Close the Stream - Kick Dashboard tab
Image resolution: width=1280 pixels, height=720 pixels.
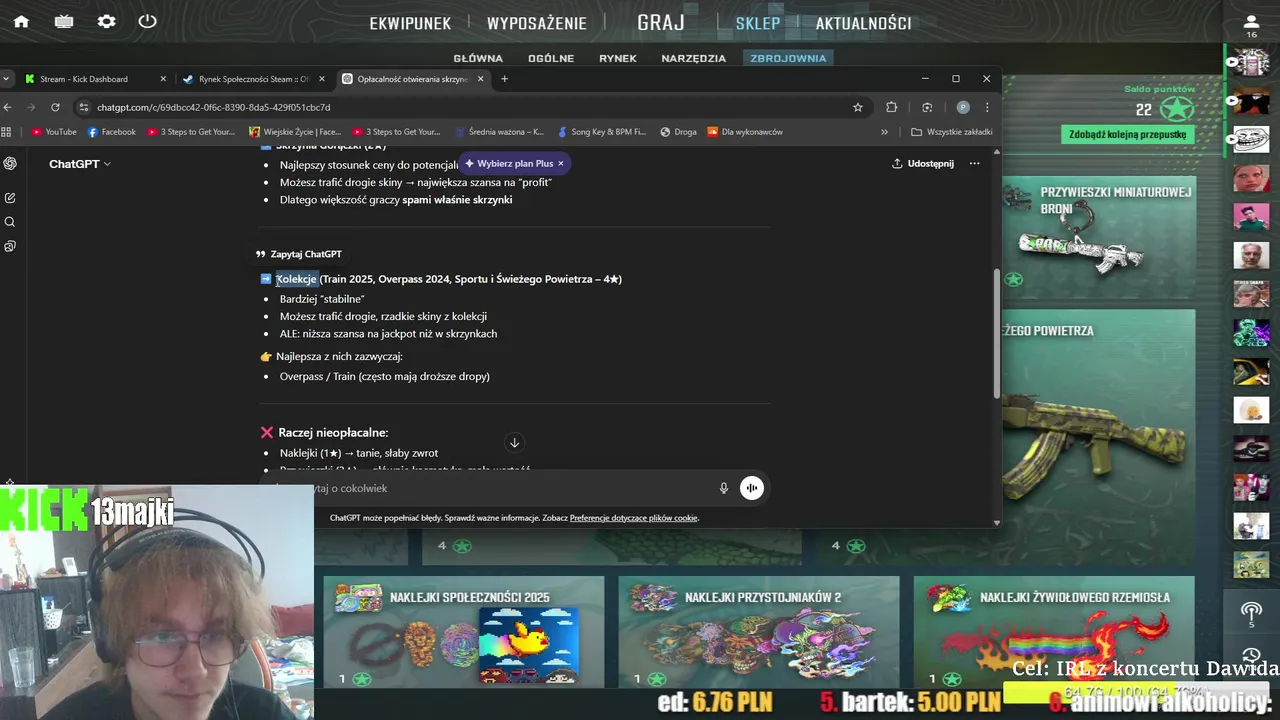[163, 79]
